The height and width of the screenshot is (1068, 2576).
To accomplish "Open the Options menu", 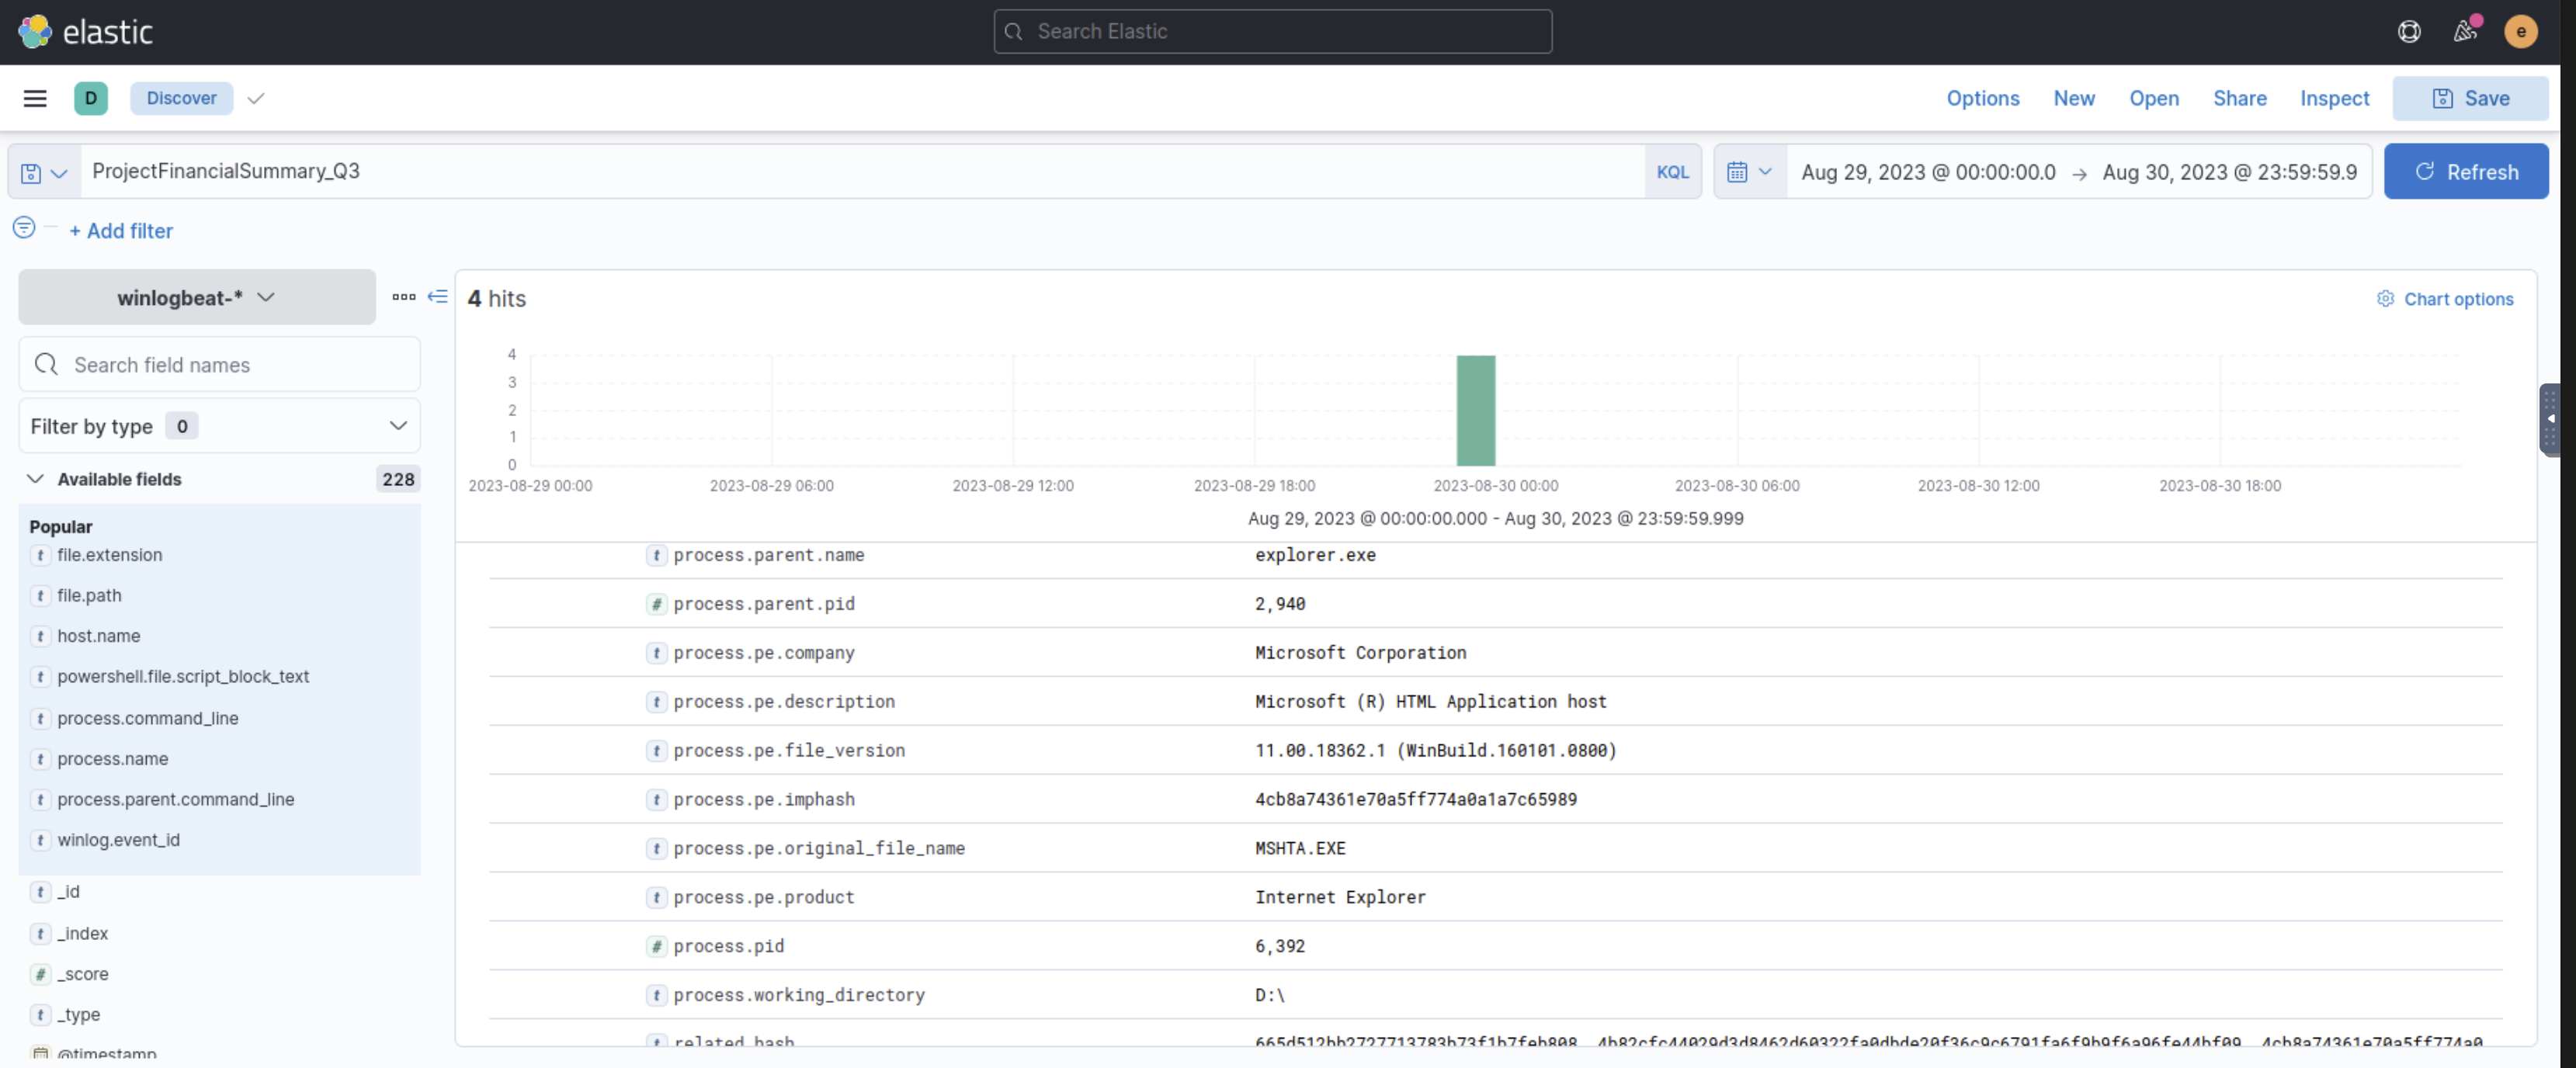I will point(1982,98).
